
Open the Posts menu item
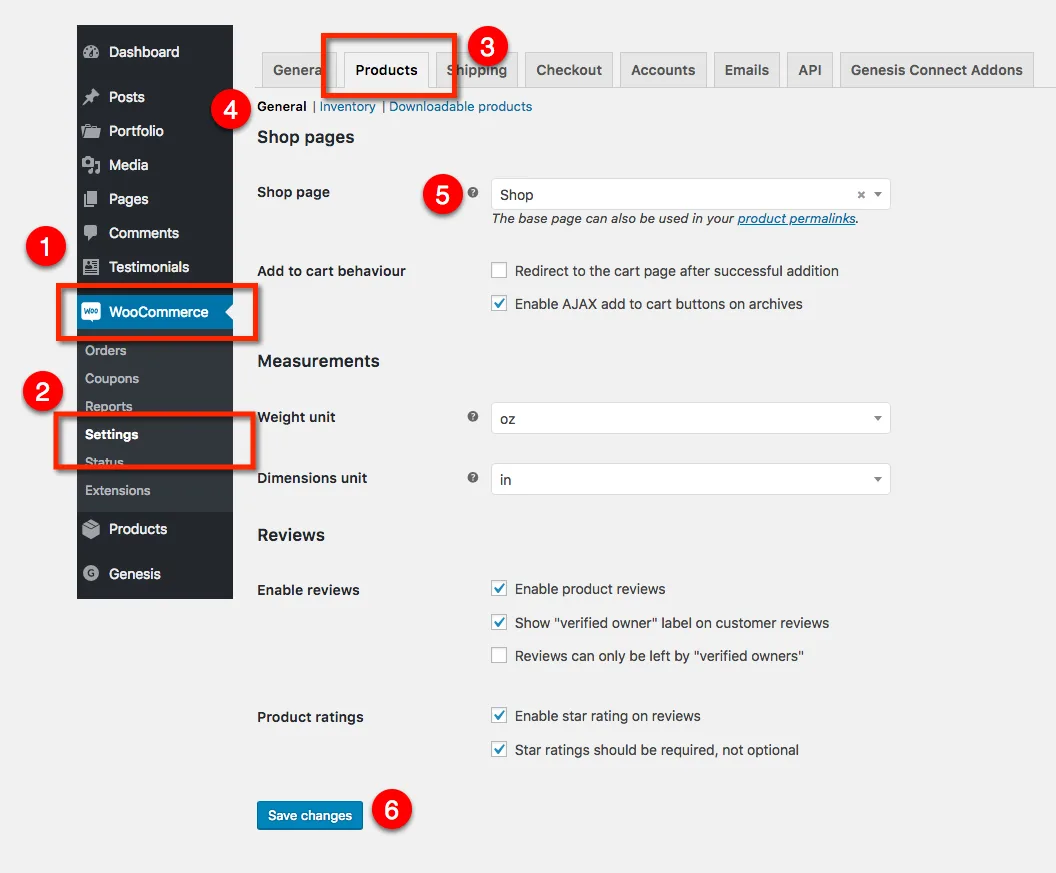[155, 97]
